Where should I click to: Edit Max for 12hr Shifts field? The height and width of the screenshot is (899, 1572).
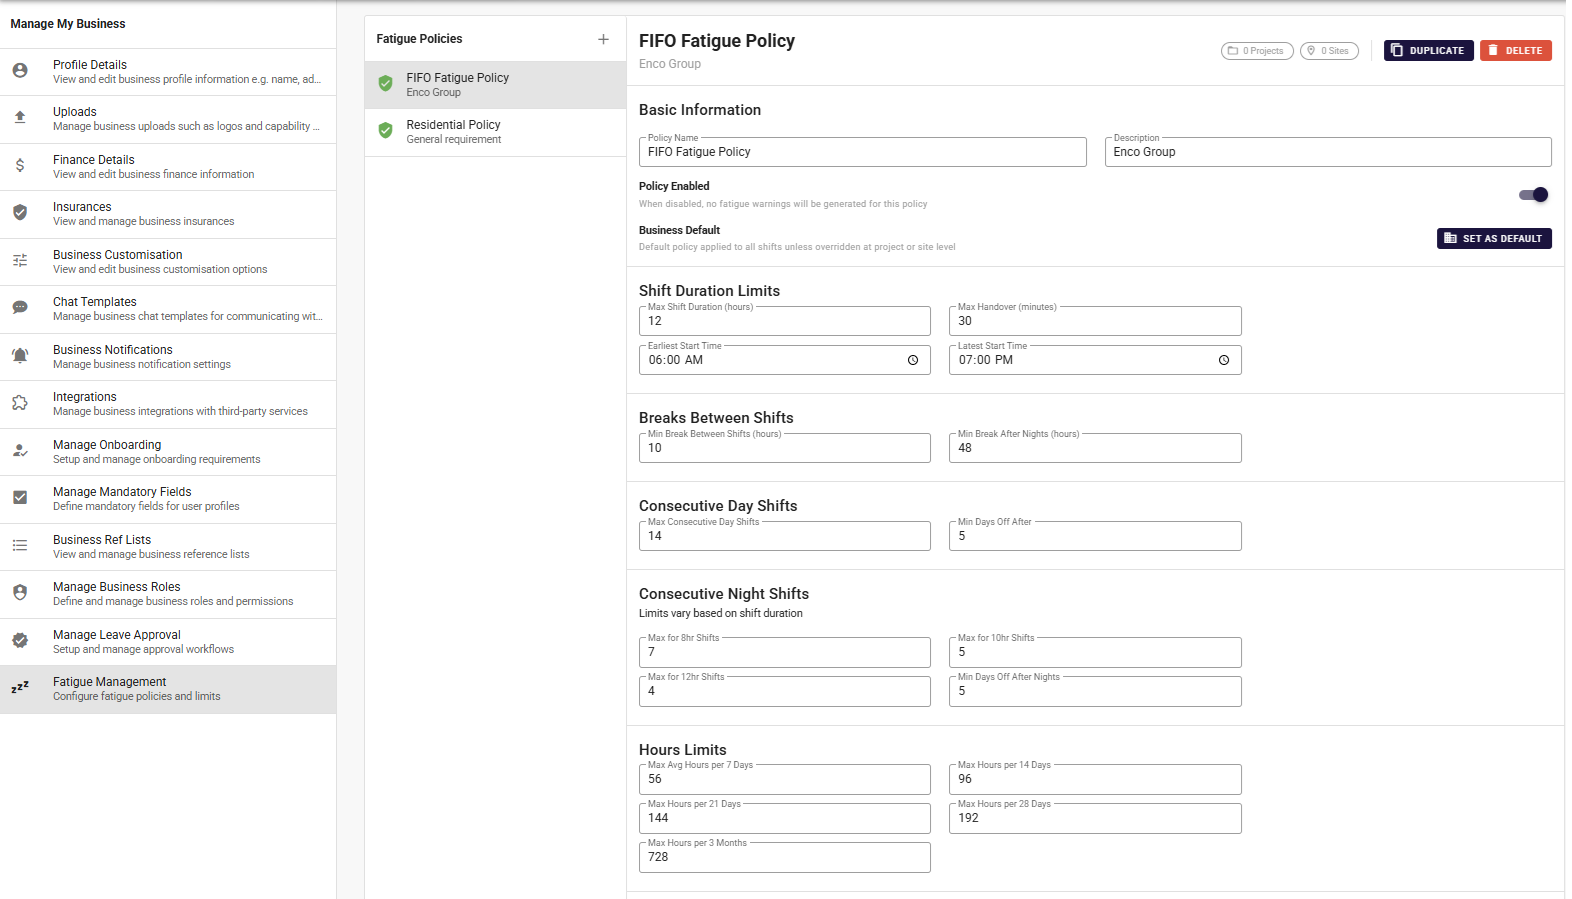(784, 691)
